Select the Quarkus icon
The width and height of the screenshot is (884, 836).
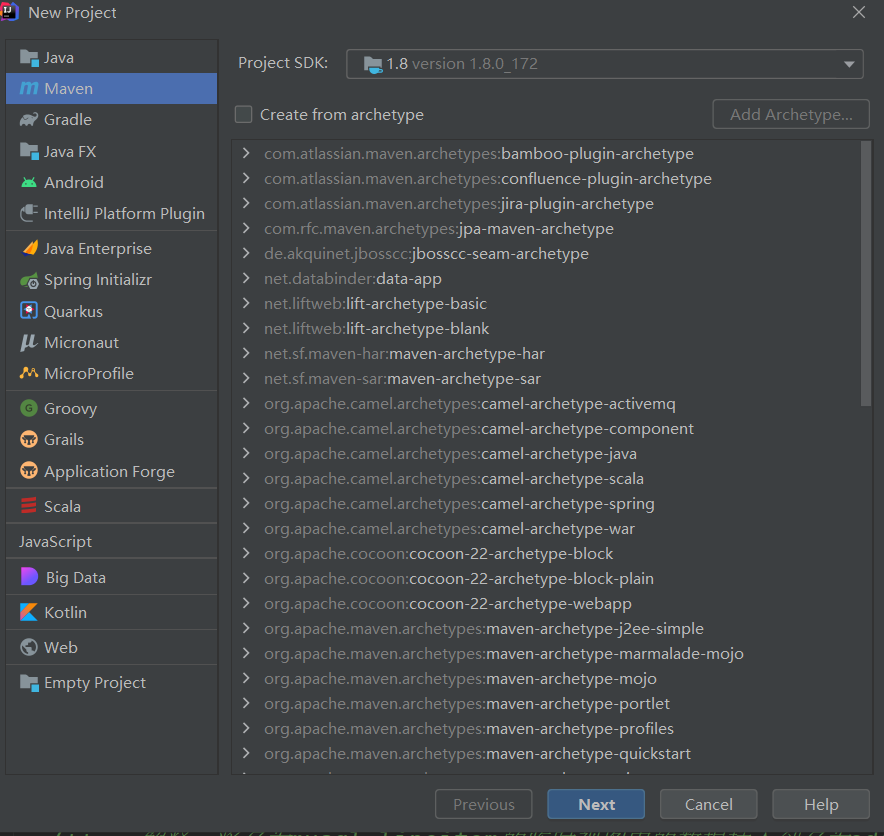[x=29, y=311]
